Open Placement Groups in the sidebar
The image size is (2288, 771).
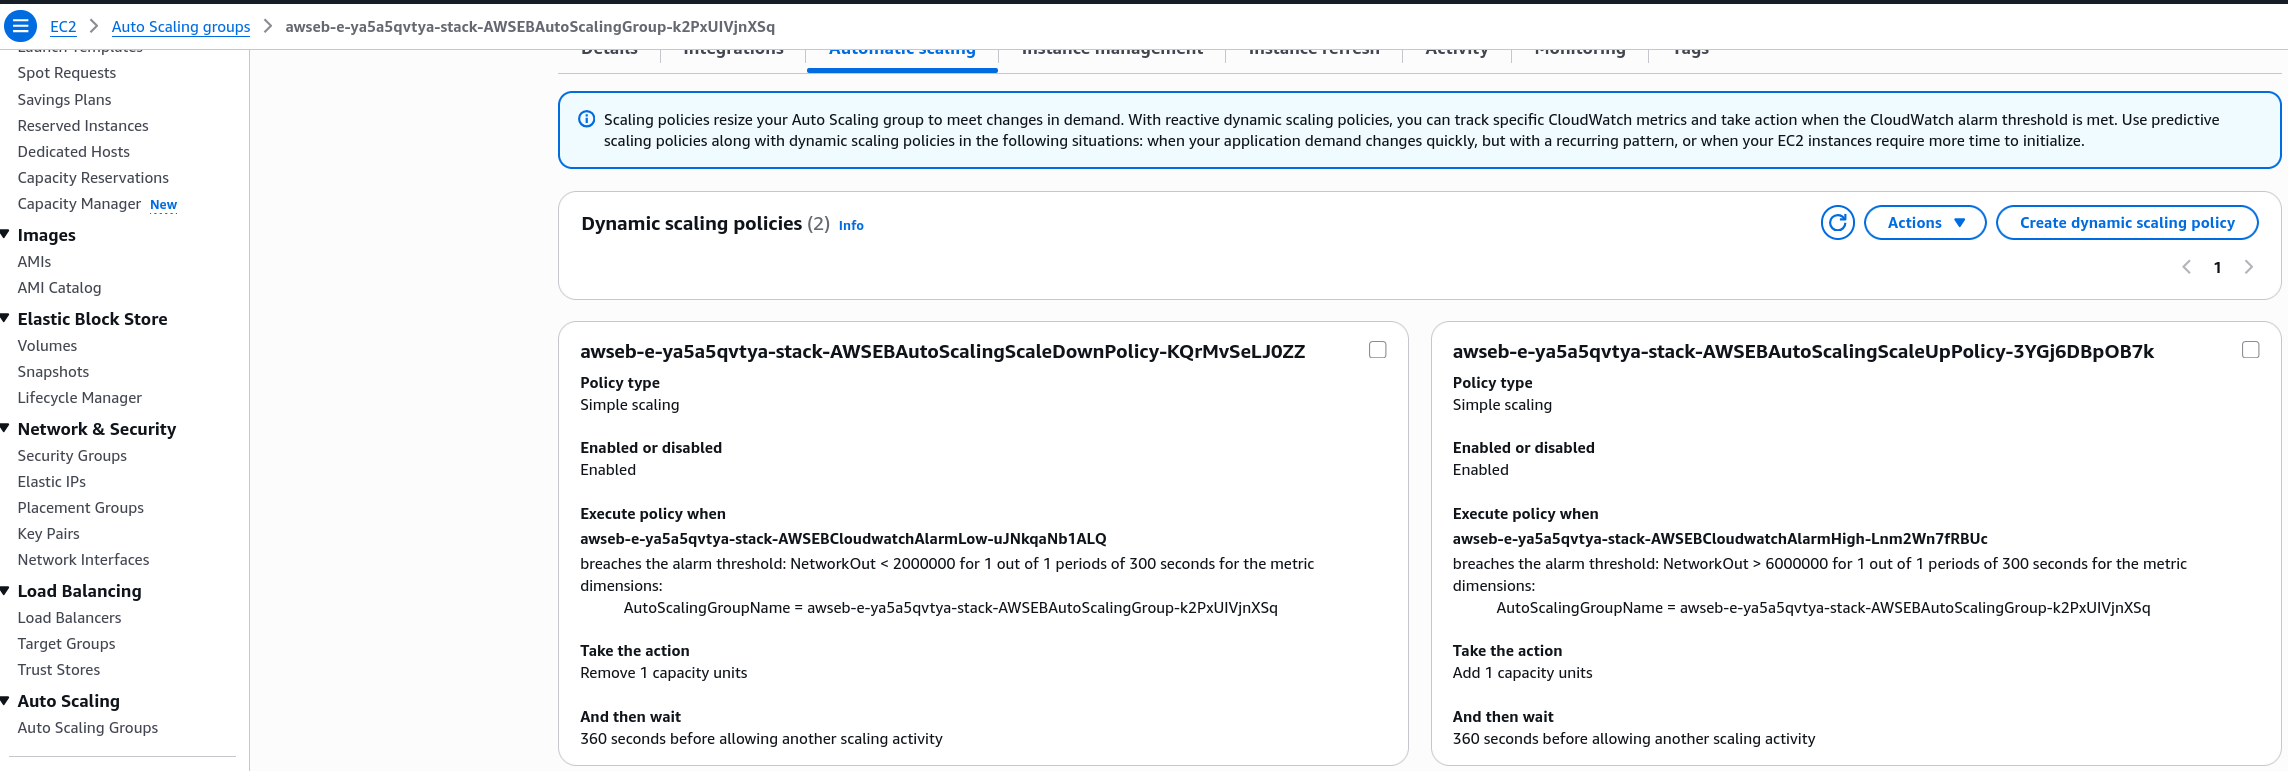(81, 508)
